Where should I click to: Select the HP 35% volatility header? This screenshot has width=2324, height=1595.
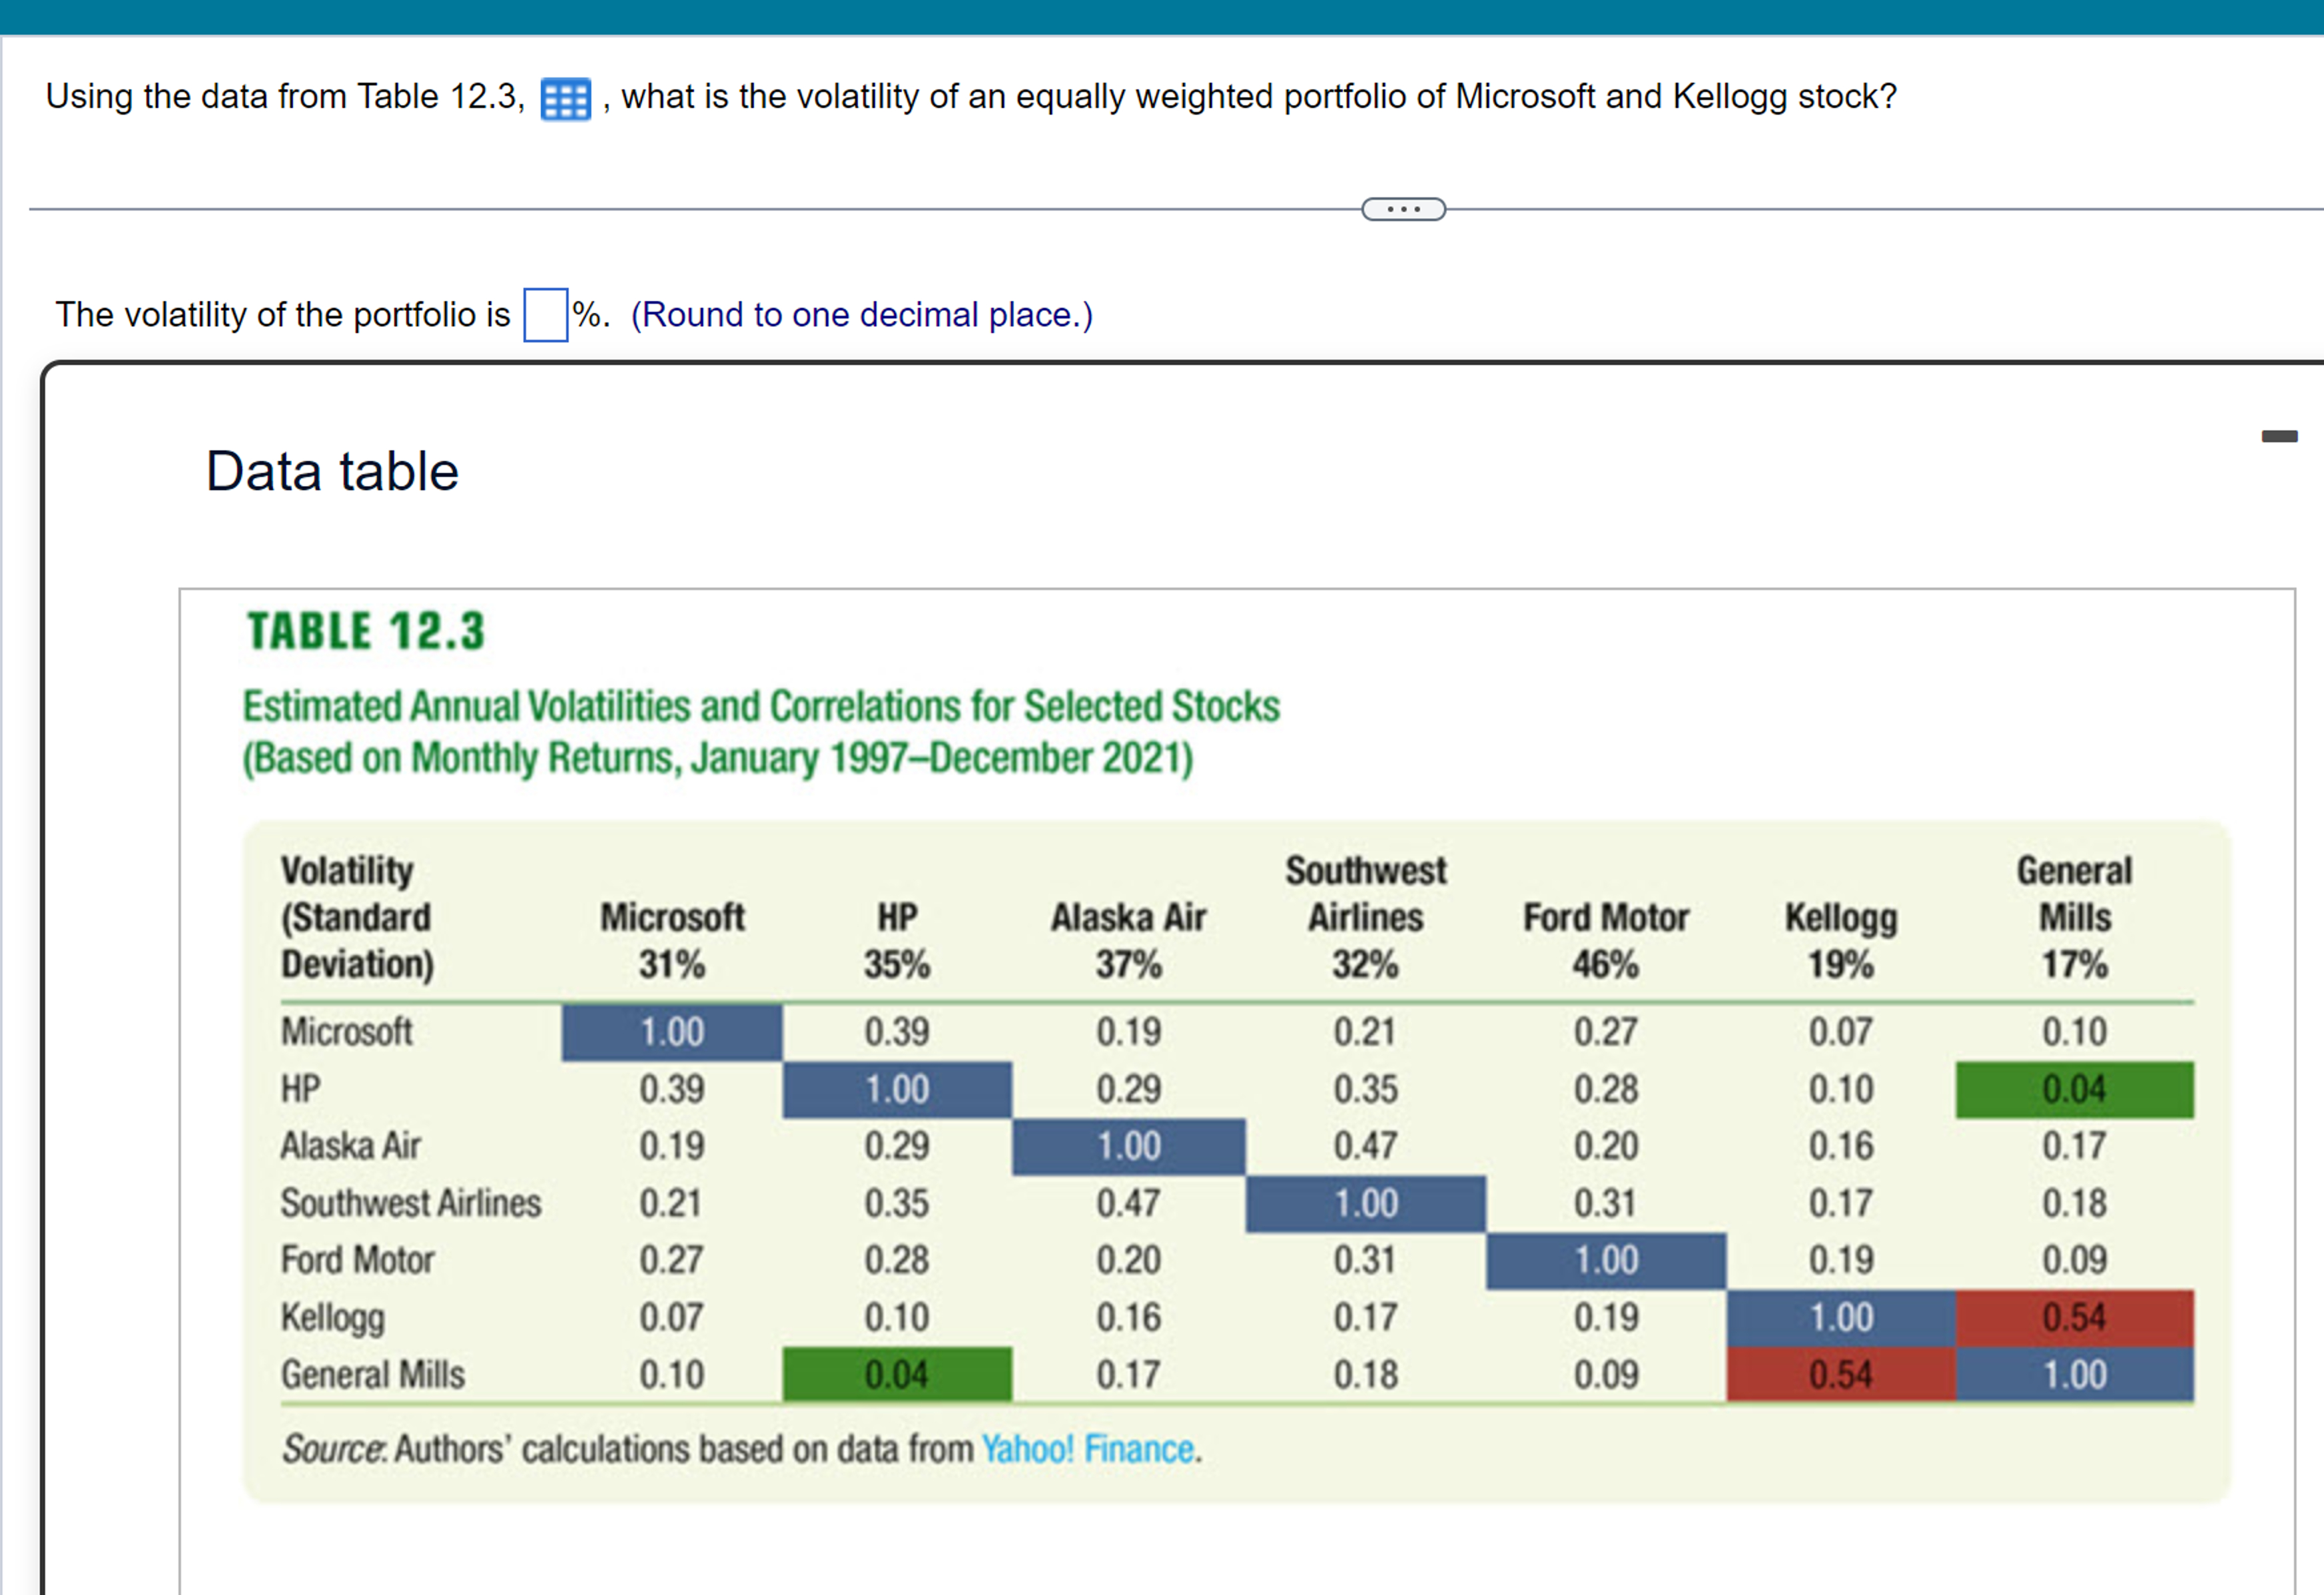click(897, 940)
